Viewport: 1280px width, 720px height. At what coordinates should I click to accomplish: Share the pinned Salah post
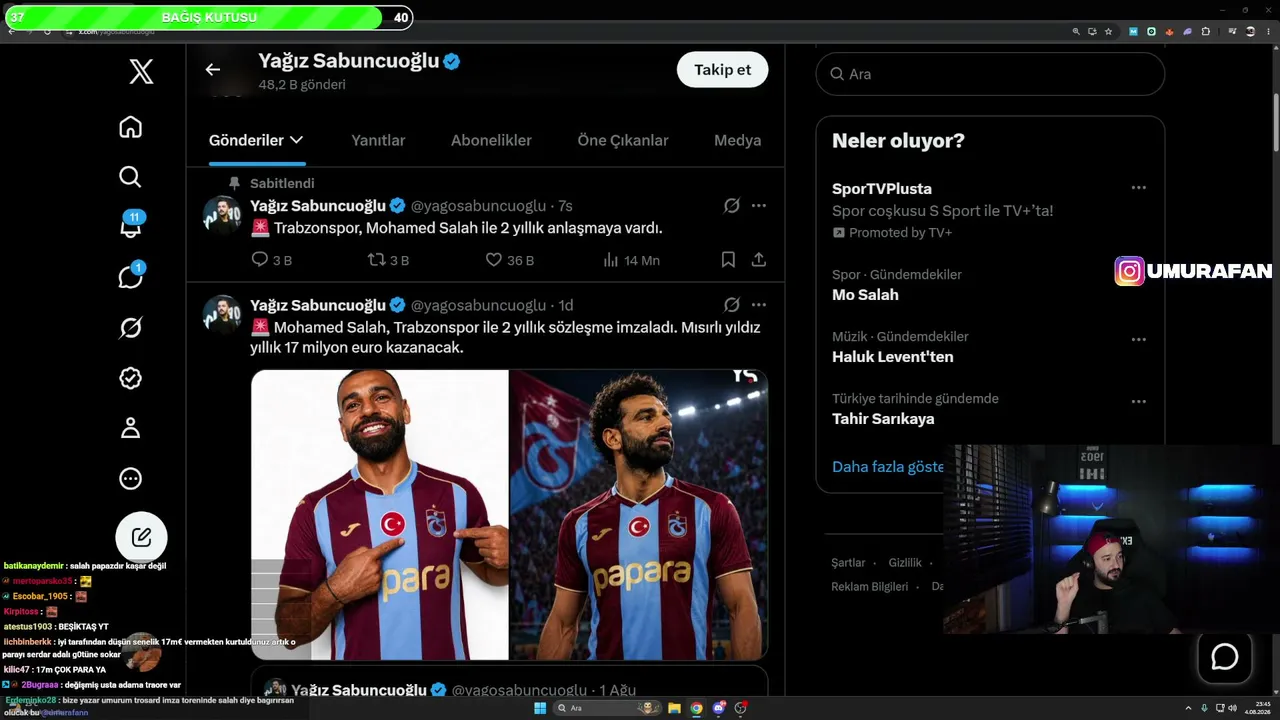click(x=759, y=260)
